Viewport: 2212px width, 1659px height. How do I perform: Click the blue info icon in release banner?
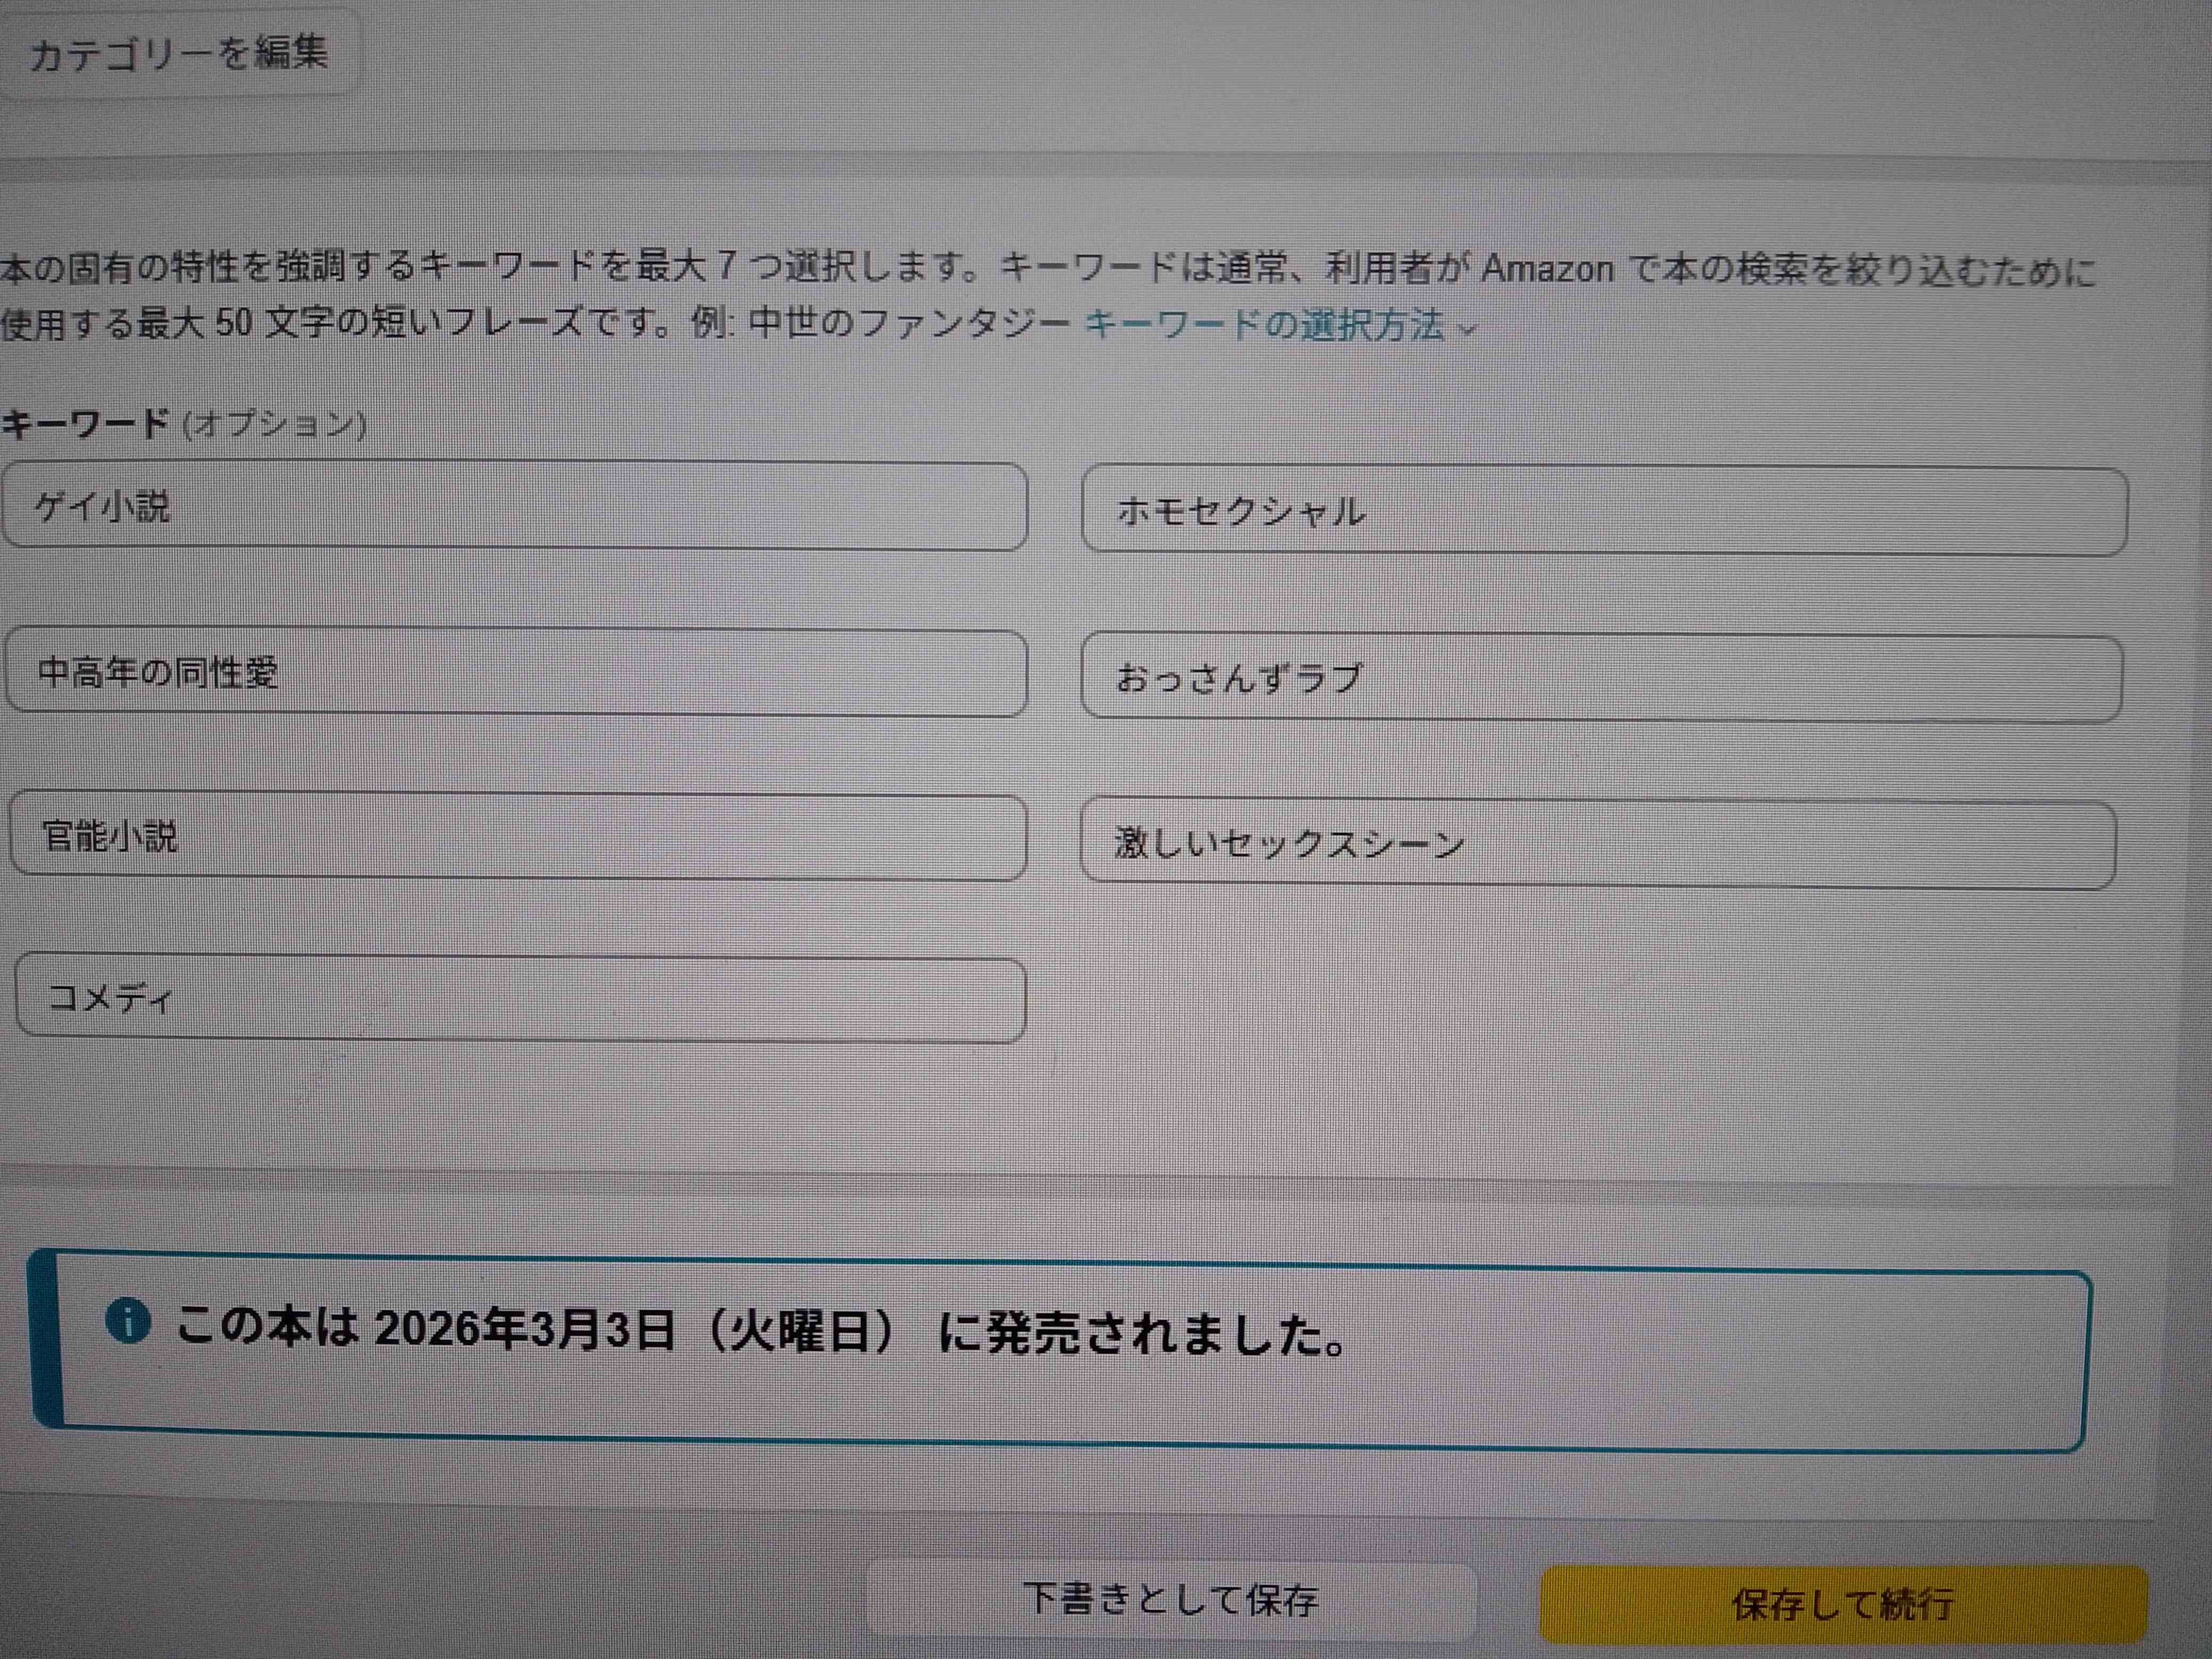128,1321
